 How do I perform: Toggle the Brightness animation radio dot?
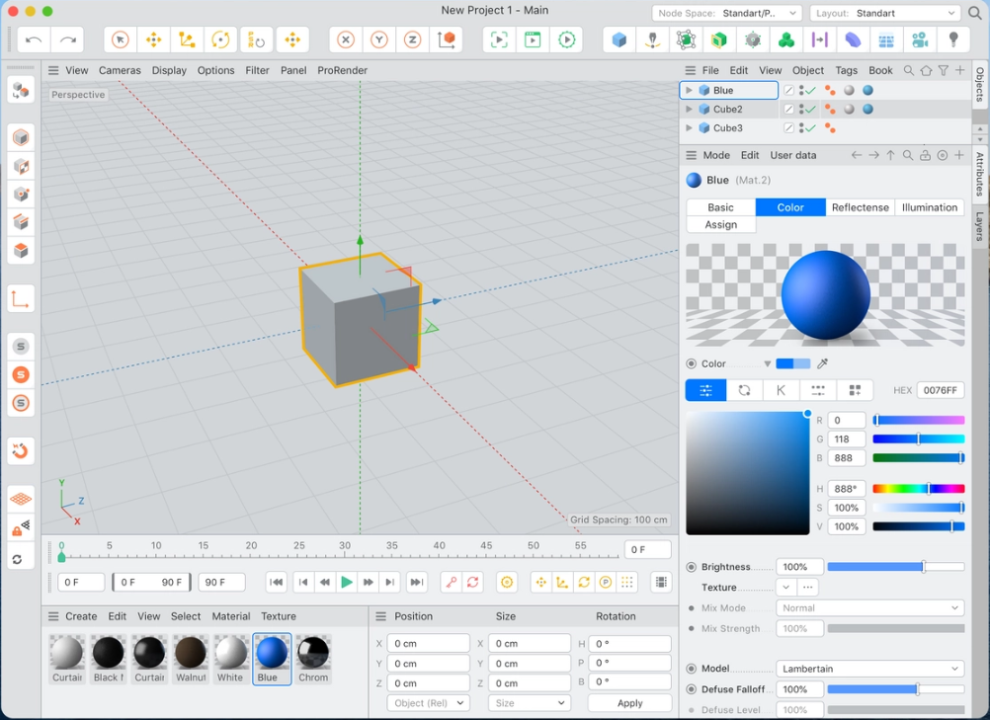[x=691, y=567]
